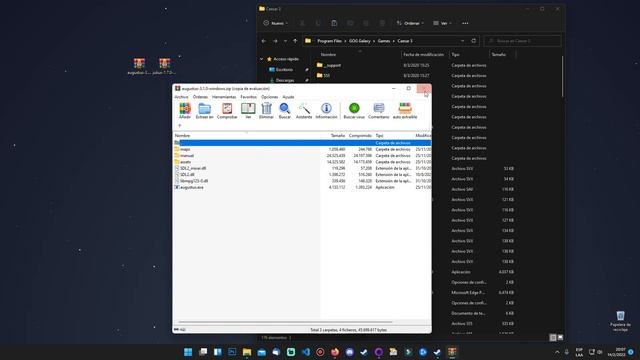Open Visual Studio Code from taskbar

[306, 352]
